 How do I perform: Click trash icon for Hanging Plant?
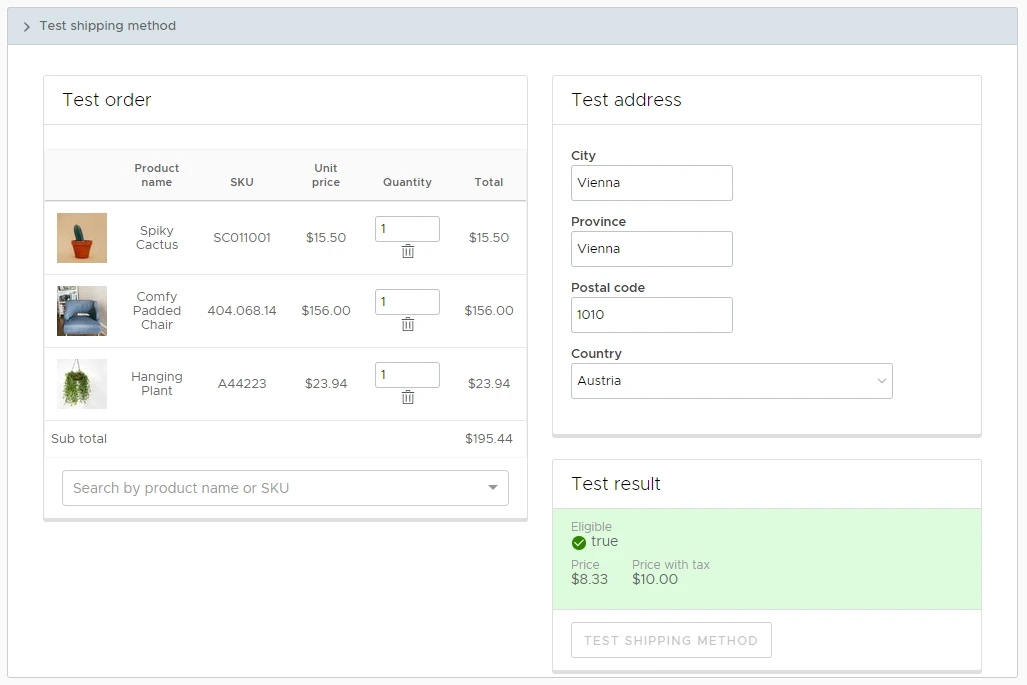(408, 397)
